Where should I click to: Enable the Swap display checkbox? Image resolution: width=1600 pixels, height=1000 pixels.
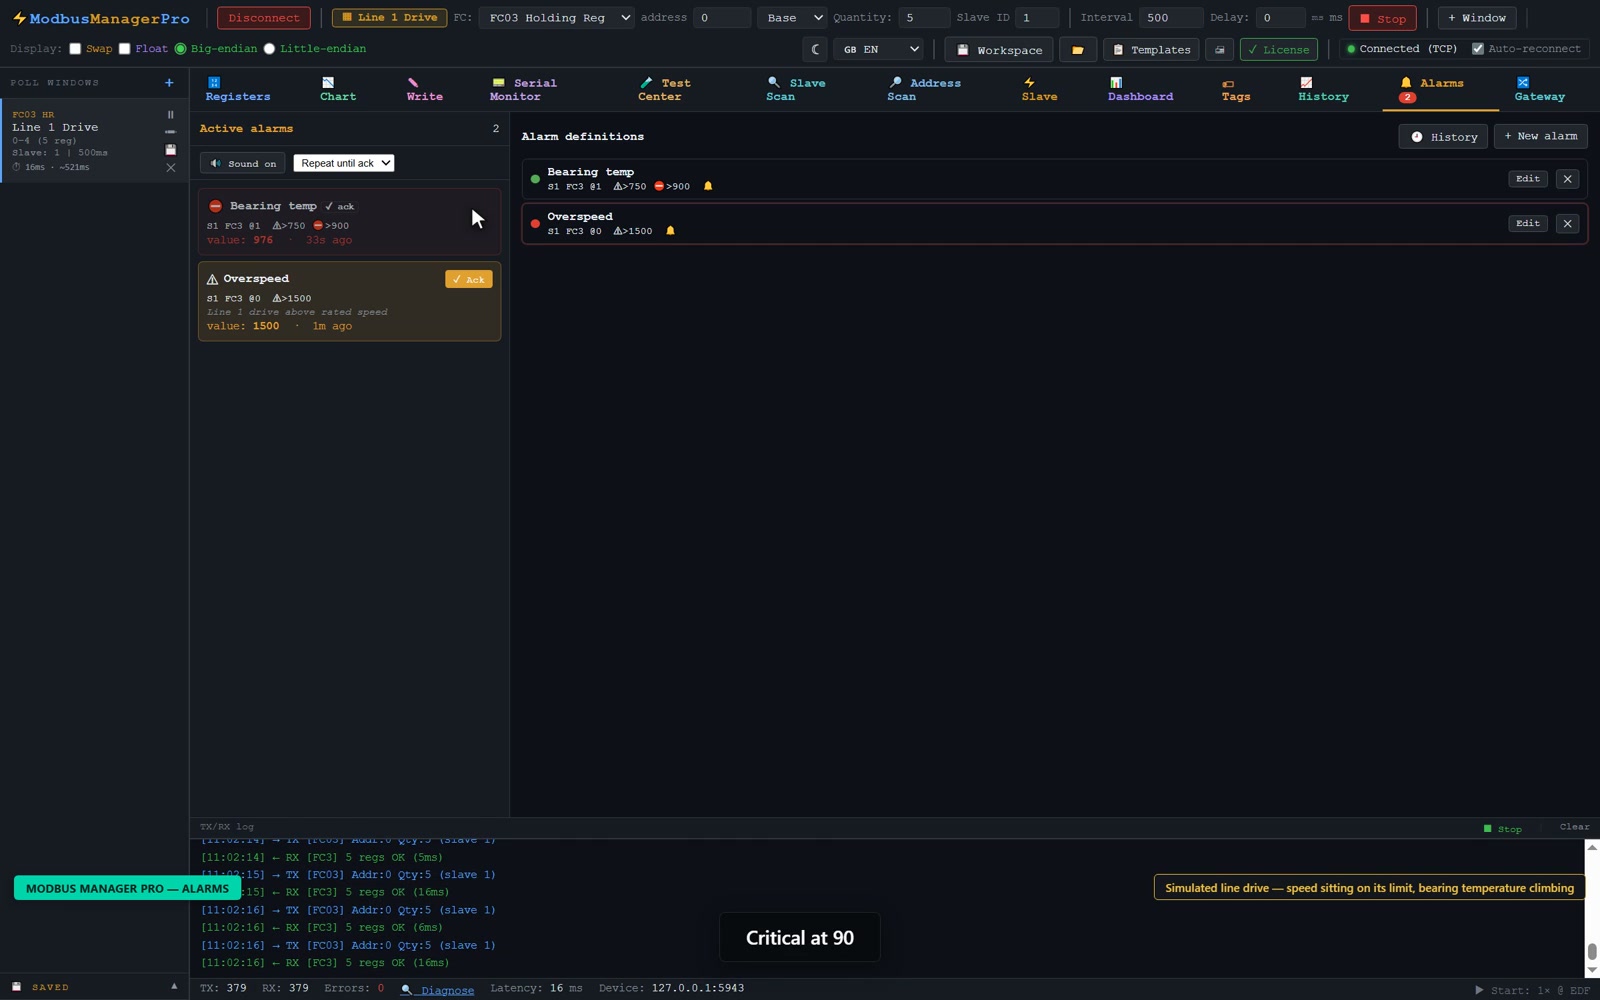pos(75,48)
